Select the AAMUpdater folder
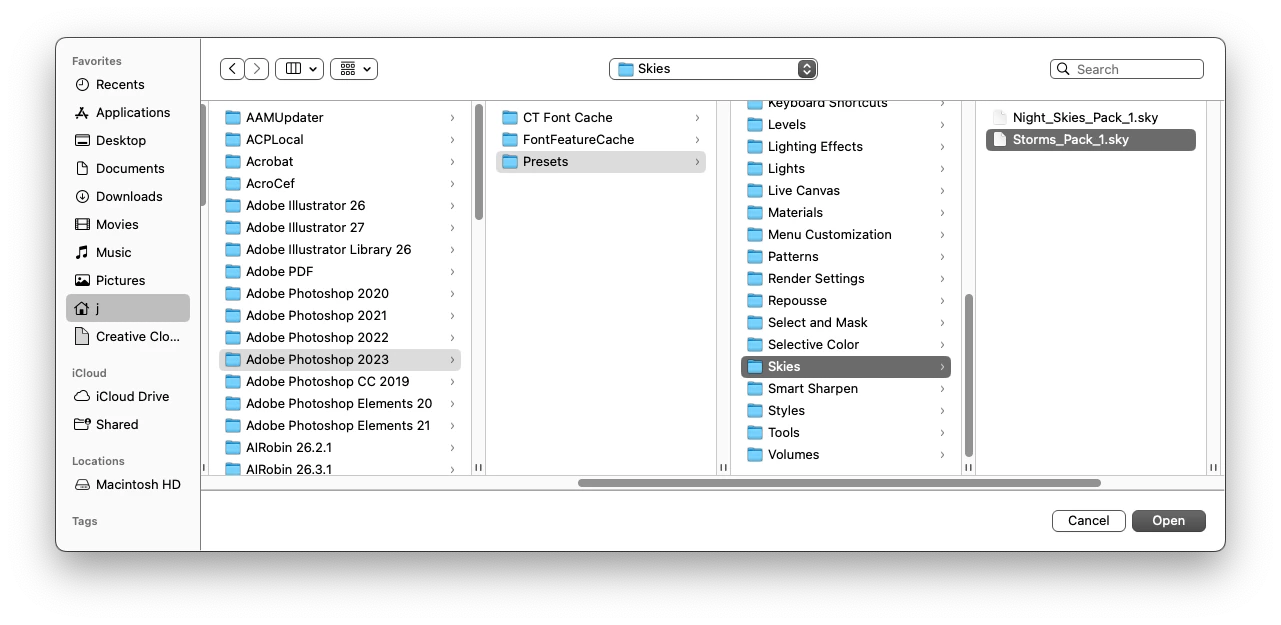Image resolution: width=1281 pixels, height=625 pixels. click(x=340, y=118)
